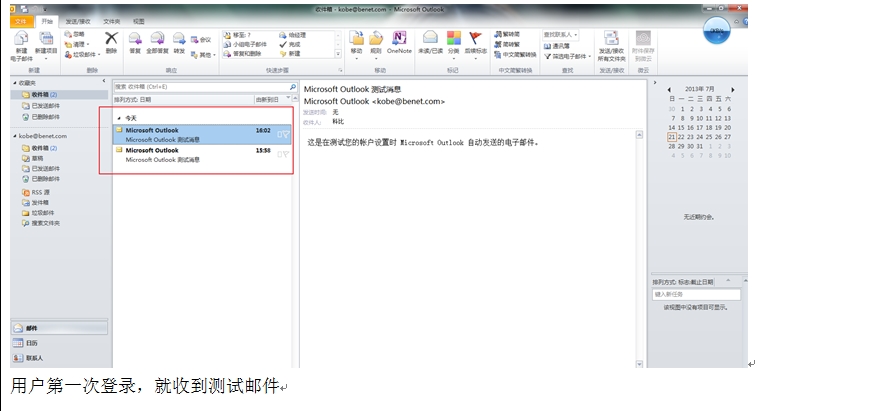Image resolution: width=884 pixels, height=411 pixels.
Task: Click Simplified to Traditional (简转繁) conversion
Action: pyautogui.click(x=507, y=44)
